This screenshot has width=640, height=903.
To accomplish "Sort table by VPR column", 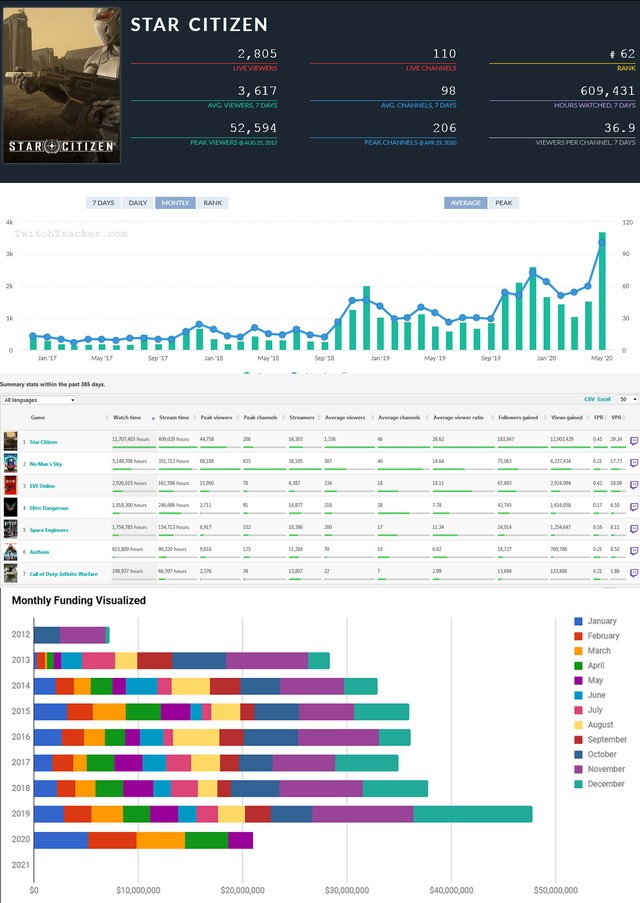I will click(616, 418).
